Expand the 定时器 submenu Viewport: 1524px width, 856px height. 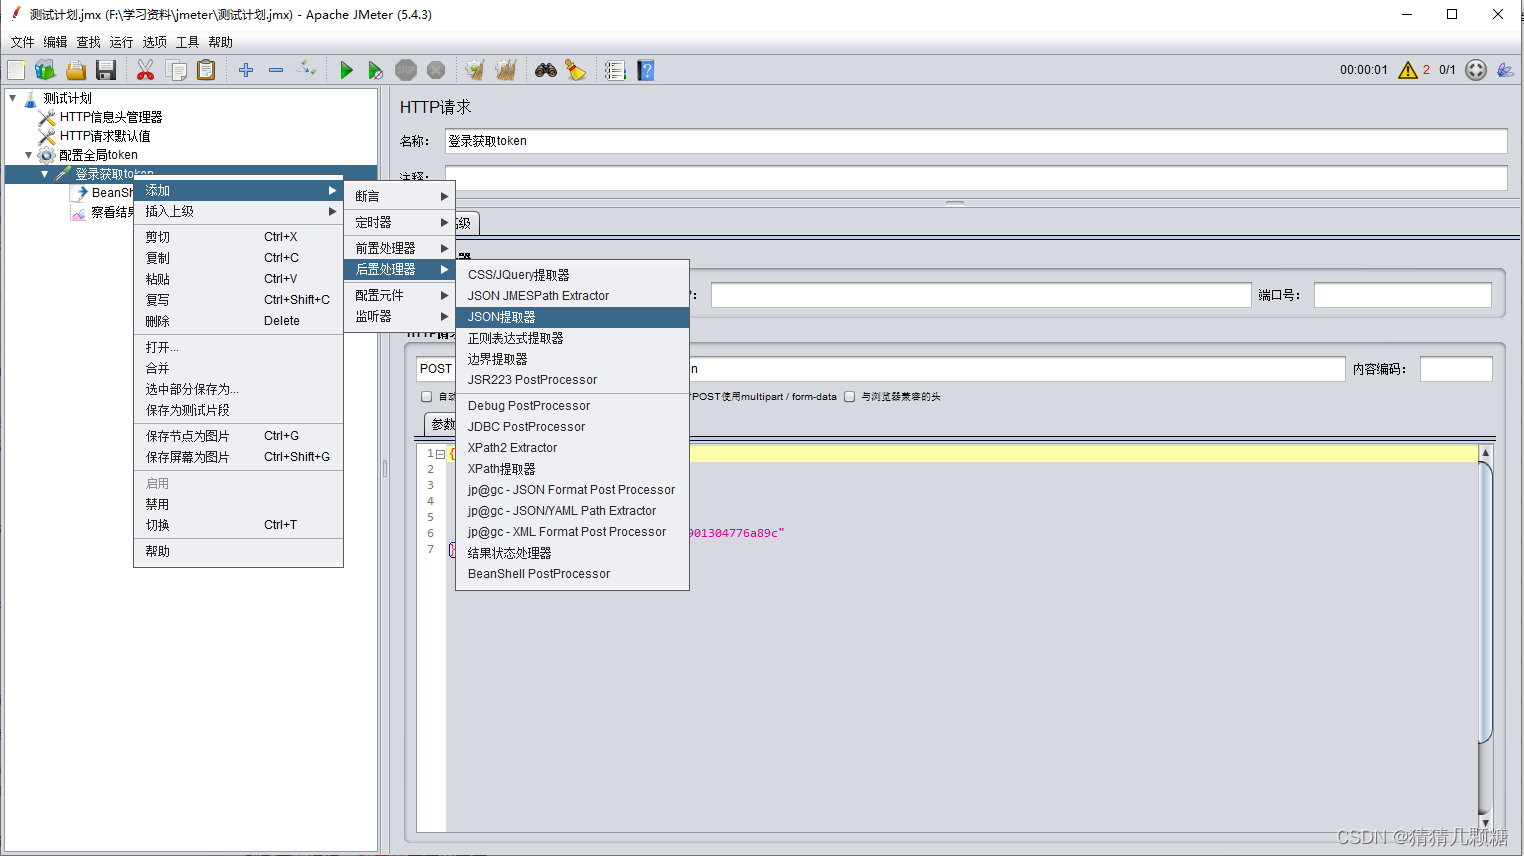click(x=400, y=222)
